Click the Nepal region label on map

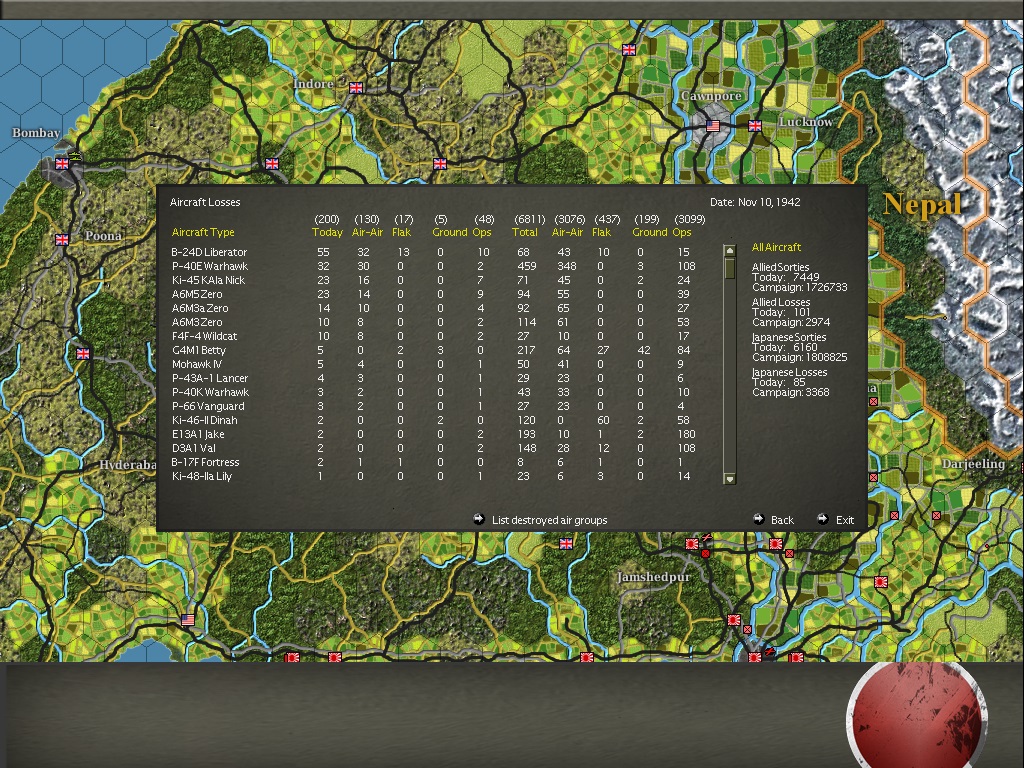point(922,204)
